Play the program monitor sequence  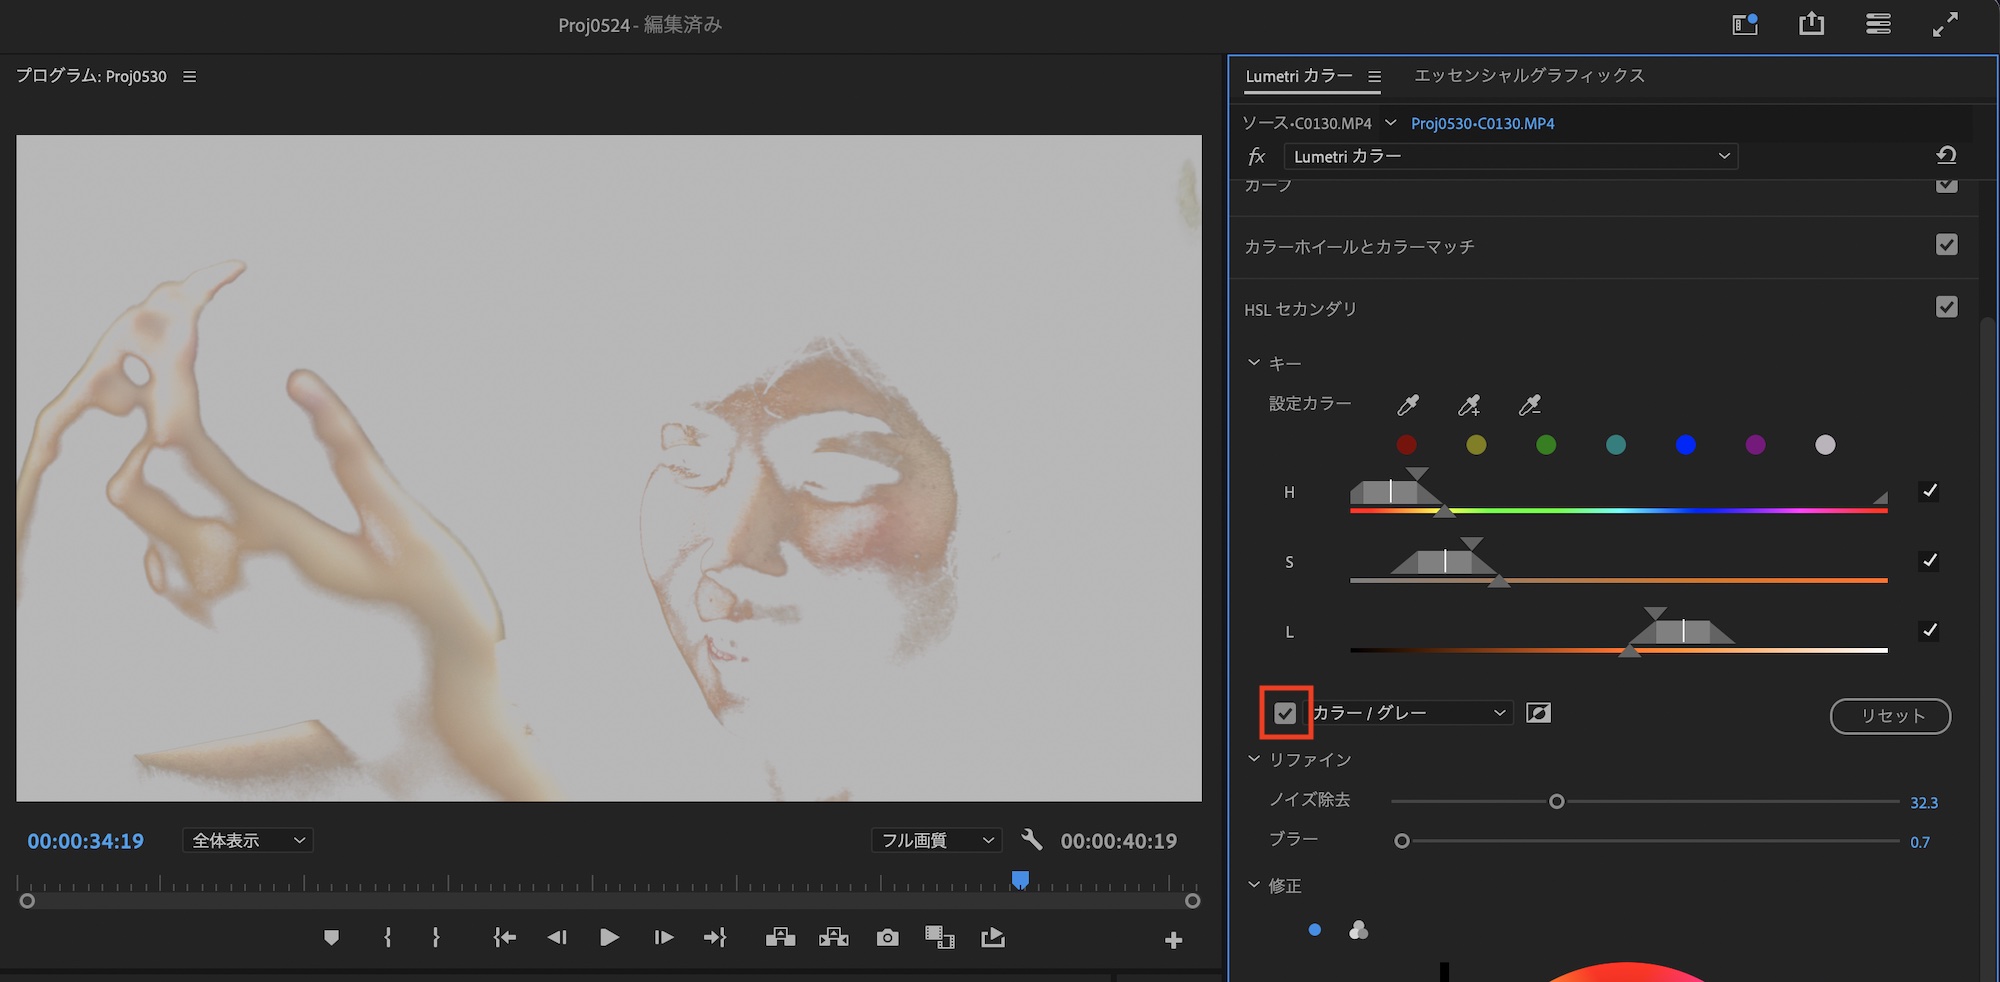point(609,938)
